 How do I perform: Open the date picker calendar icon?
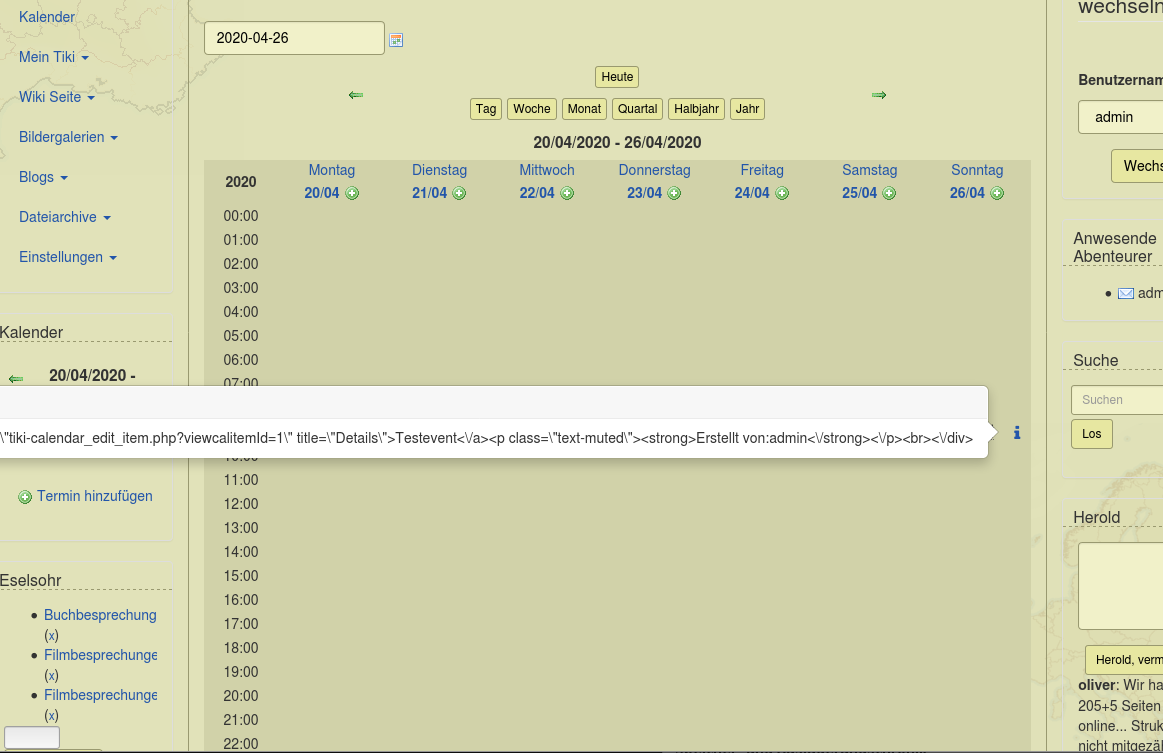[396, 40]
